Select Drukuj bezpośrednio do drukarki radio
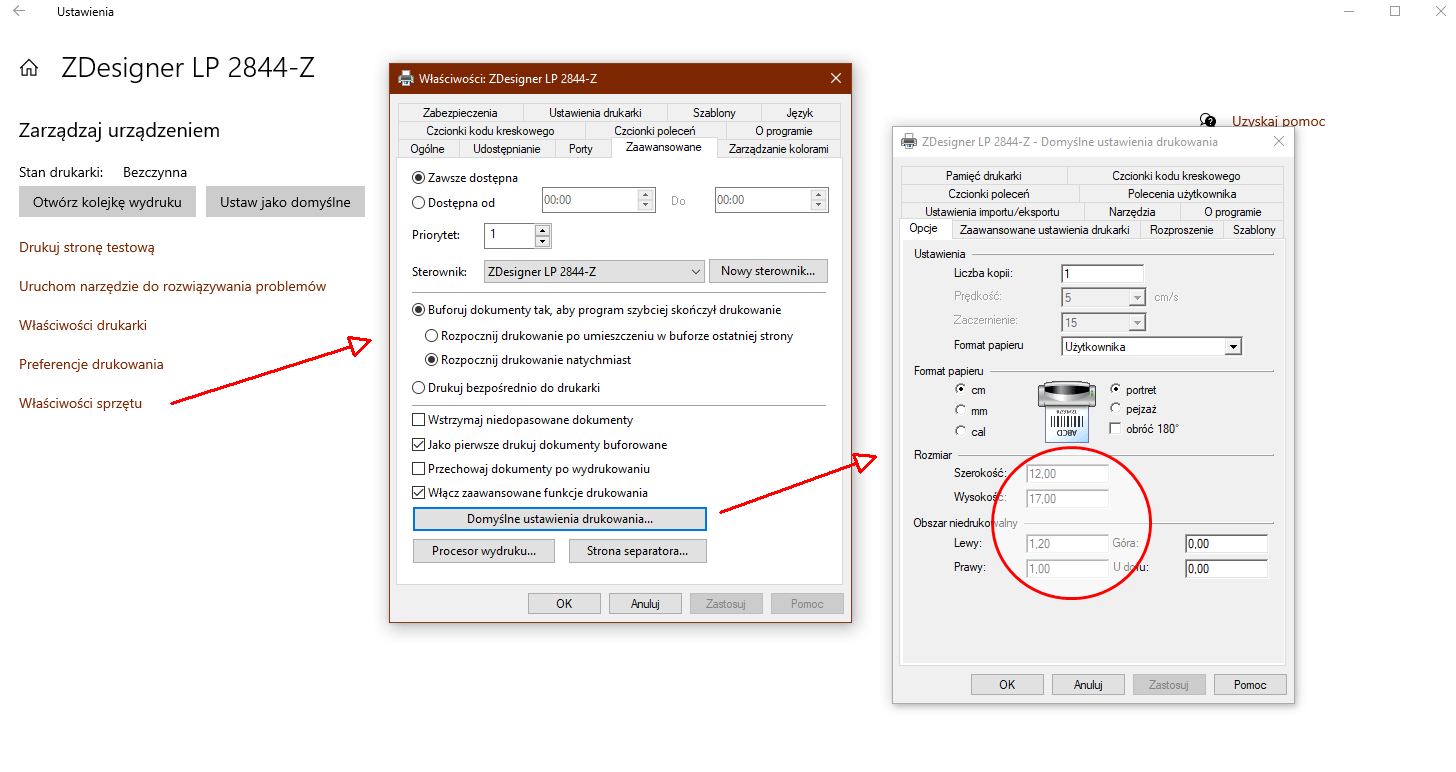Viewport: 1456px width, 772px height. (419, 387)
